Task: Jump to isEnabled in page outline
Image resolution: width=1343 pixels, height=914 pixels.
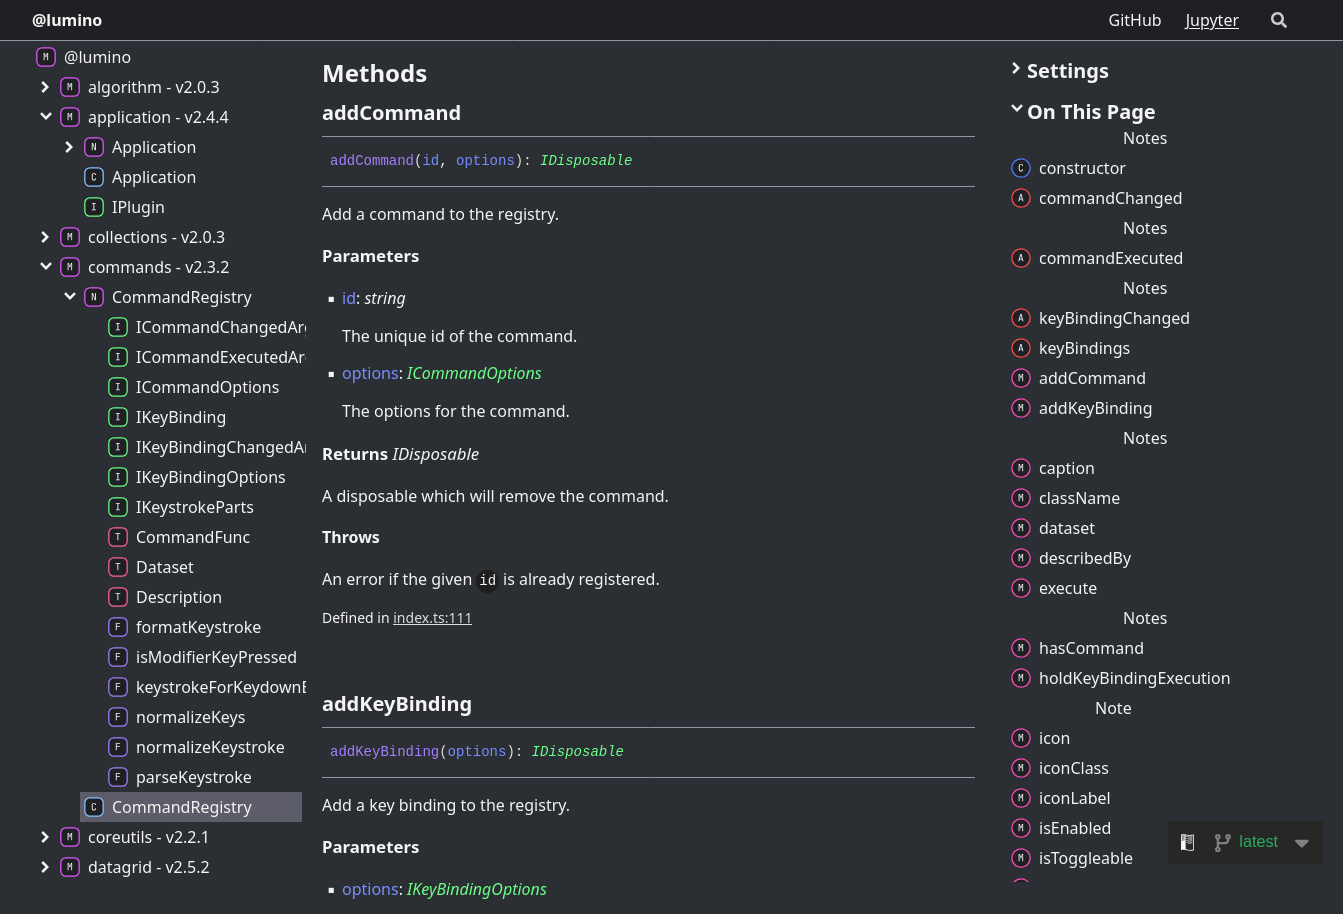Action: pyautogui.click(x=1075, y=828)
